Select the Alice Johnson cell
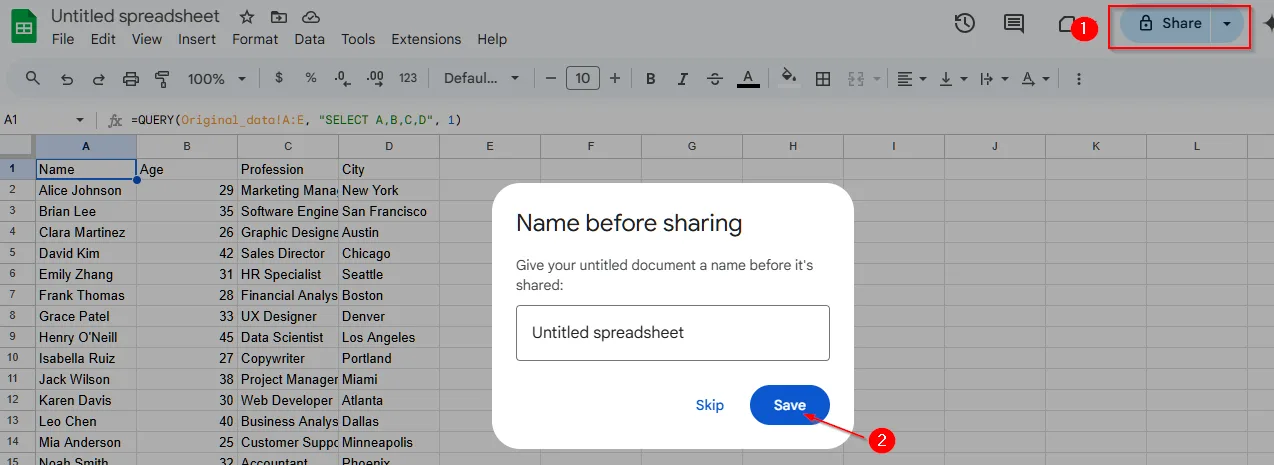This screenshot has width=1274, height=465. pyautogui.click(x=85, y=190)
